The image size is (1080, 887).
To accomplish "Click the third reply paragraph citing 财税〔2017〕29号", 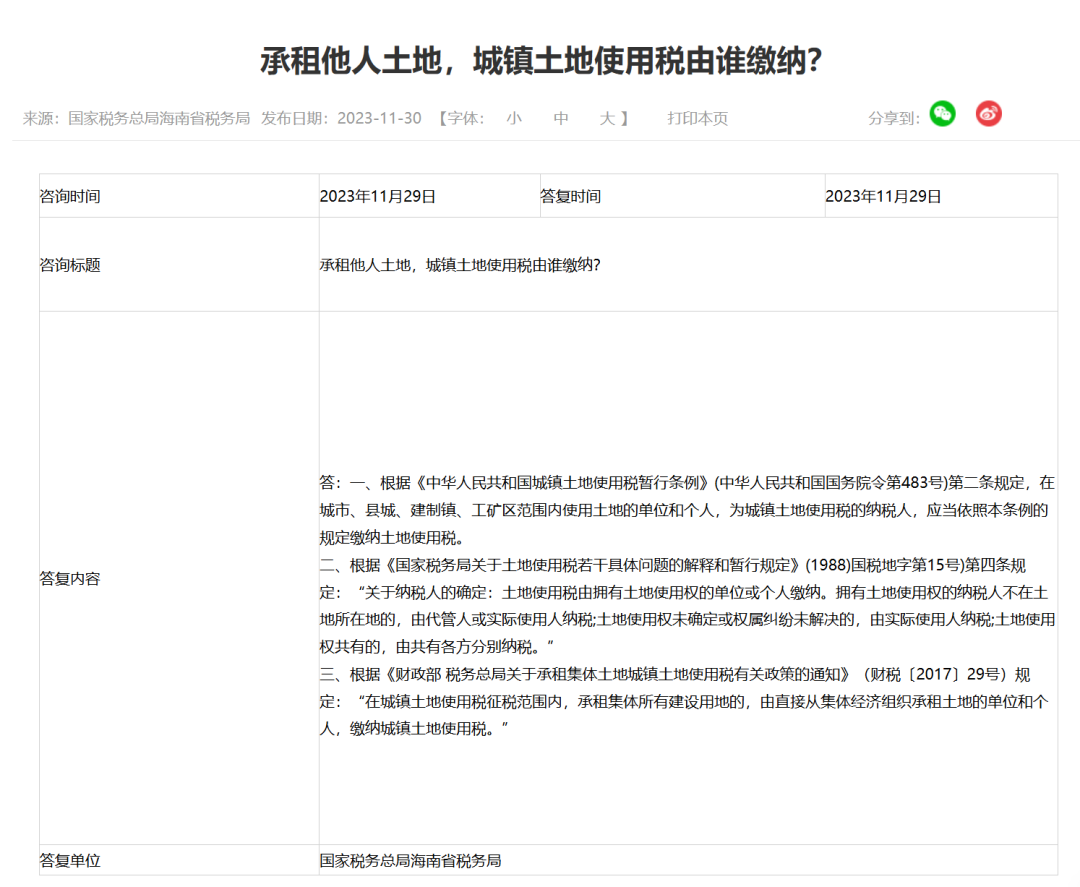I will coord(686,701).
